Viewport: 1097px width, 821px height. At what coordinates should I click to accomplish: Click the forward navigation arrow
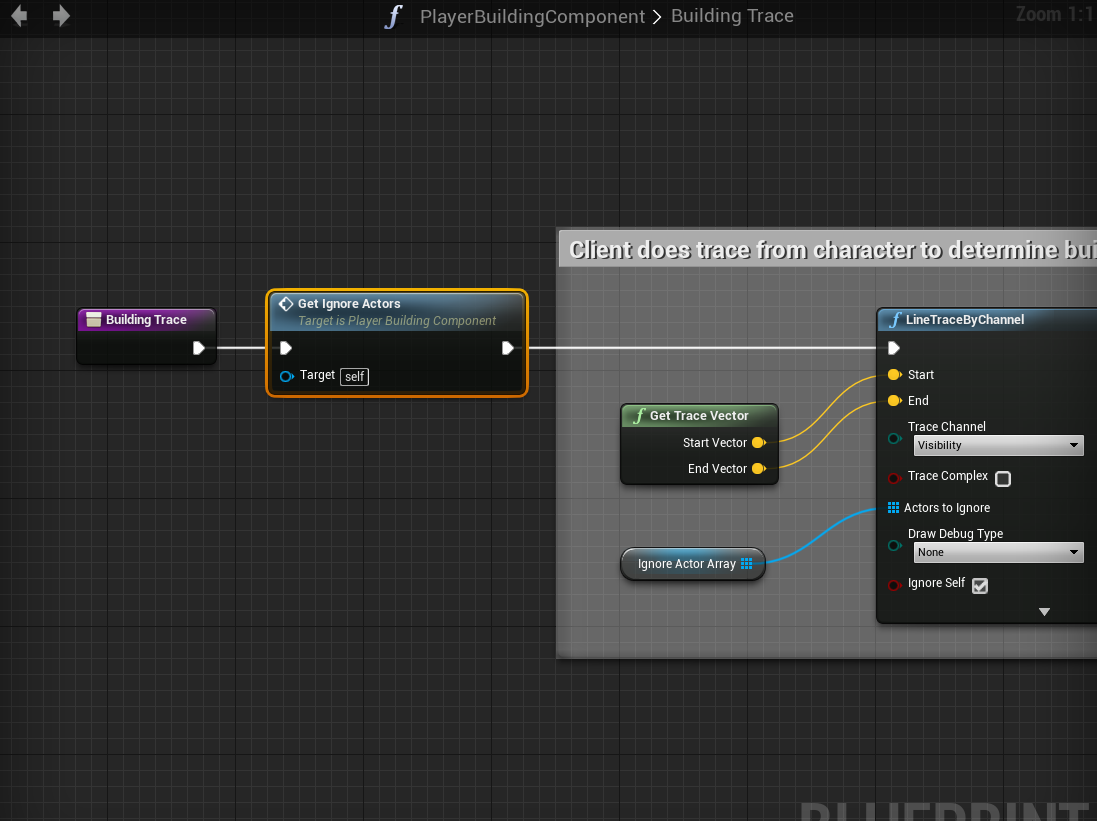[x=61, y=16]
